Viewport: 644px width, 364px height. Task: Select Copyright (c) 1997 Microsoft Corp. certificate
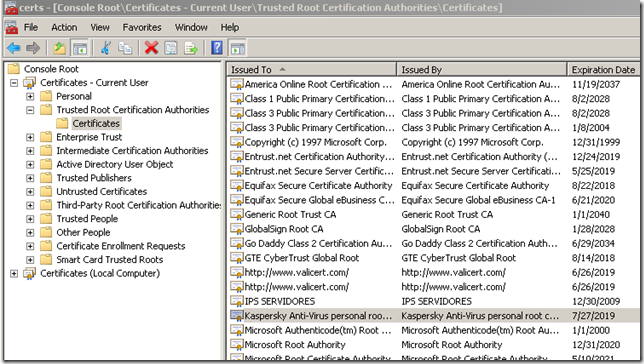tap(433, 142)
